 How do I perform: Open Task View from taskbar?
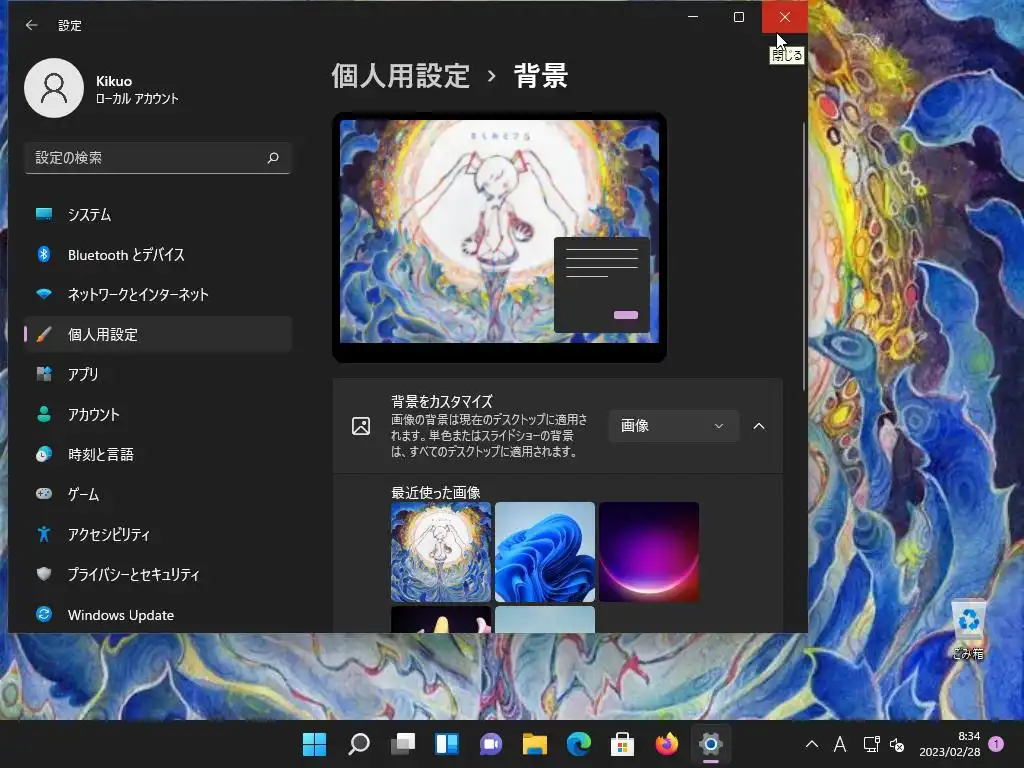(403, 744)
